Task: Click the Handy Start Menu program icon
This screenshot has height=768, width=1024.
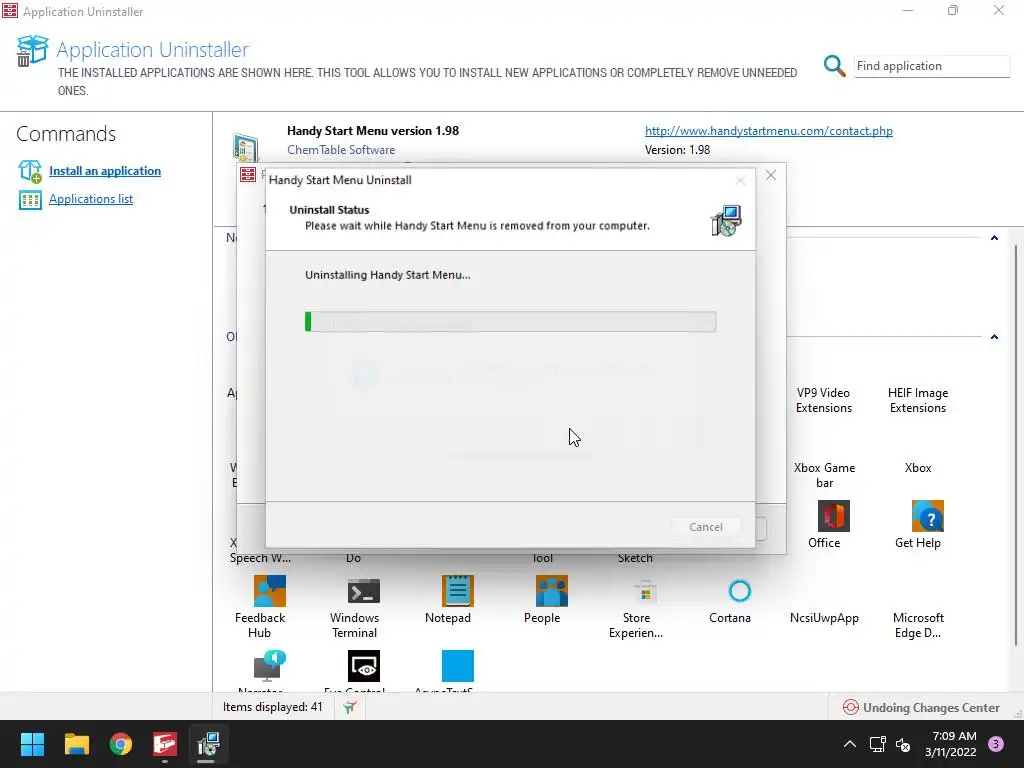Action: [x=246, y=148]
